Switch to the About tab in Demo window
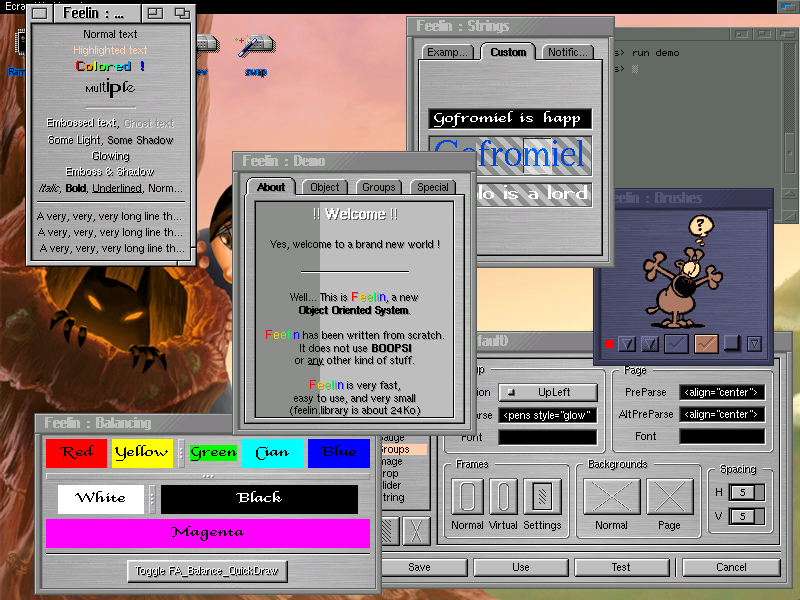Image resolution: width=800 pixels, height=600 pixels. (x=270, y=187)
